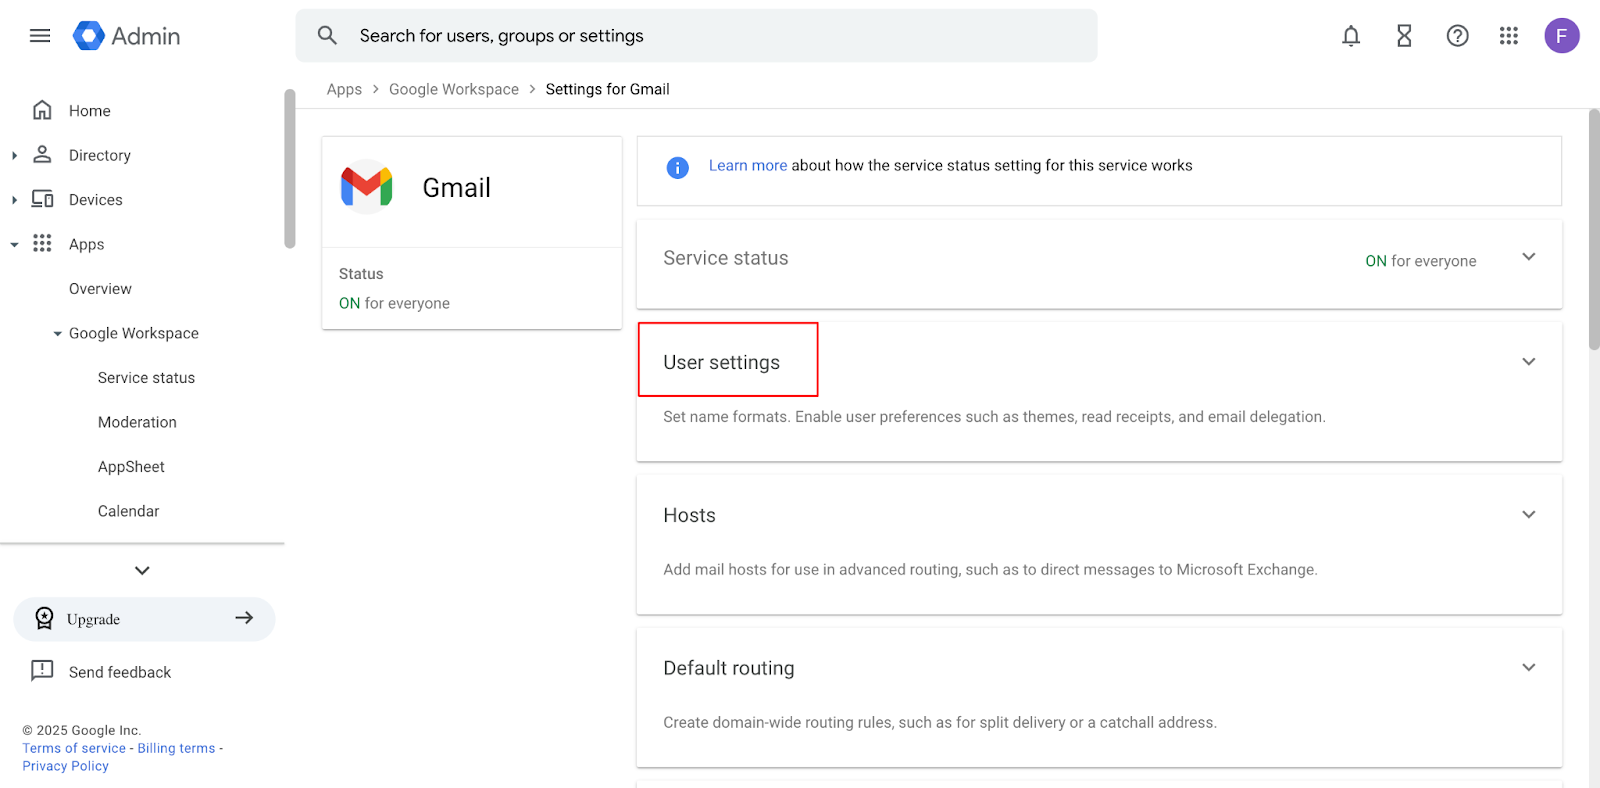Click the Upgrade button
1600x788 pixels.
coord(144,619)
